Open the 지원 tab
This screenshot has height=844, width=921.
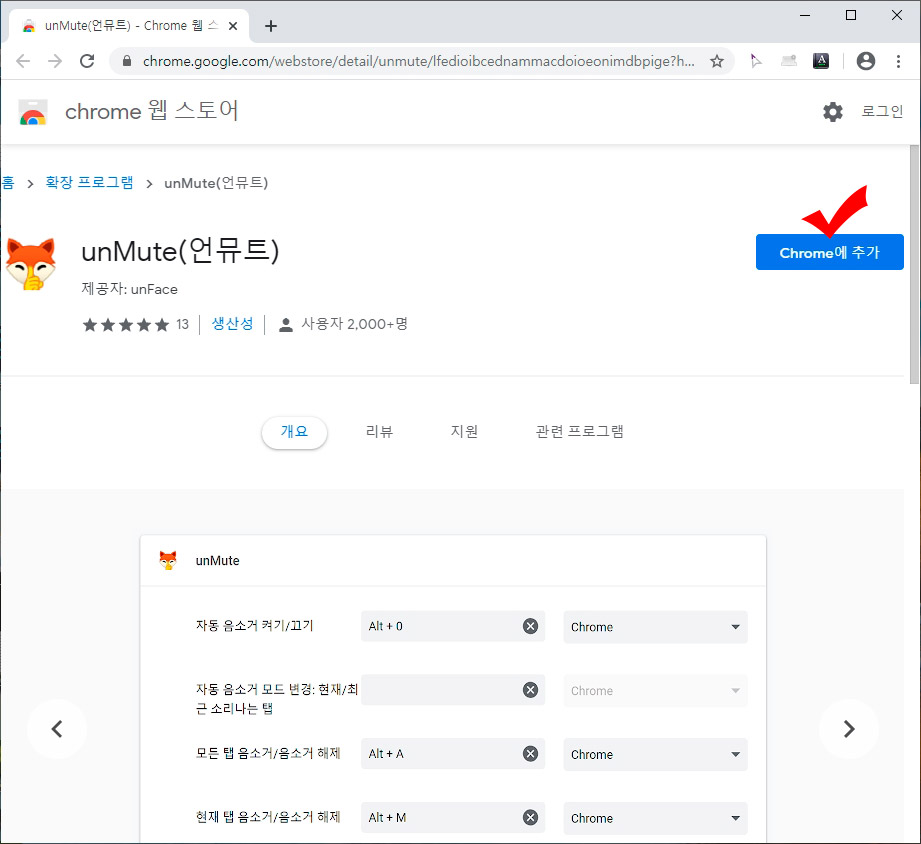(464, 432)
